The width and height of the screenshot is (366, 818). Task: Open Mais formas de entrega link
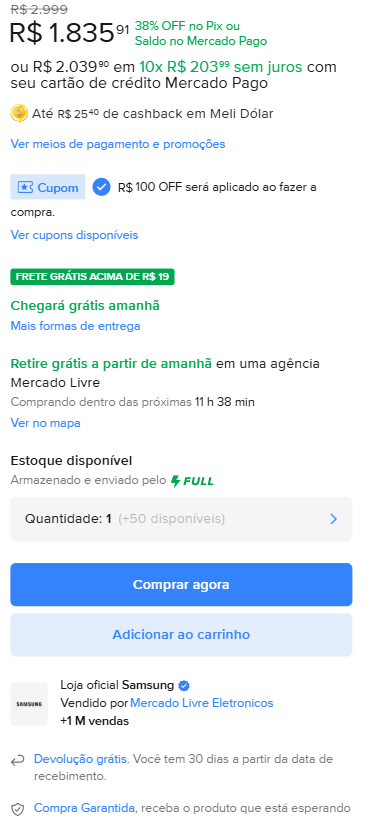point(76,326)
